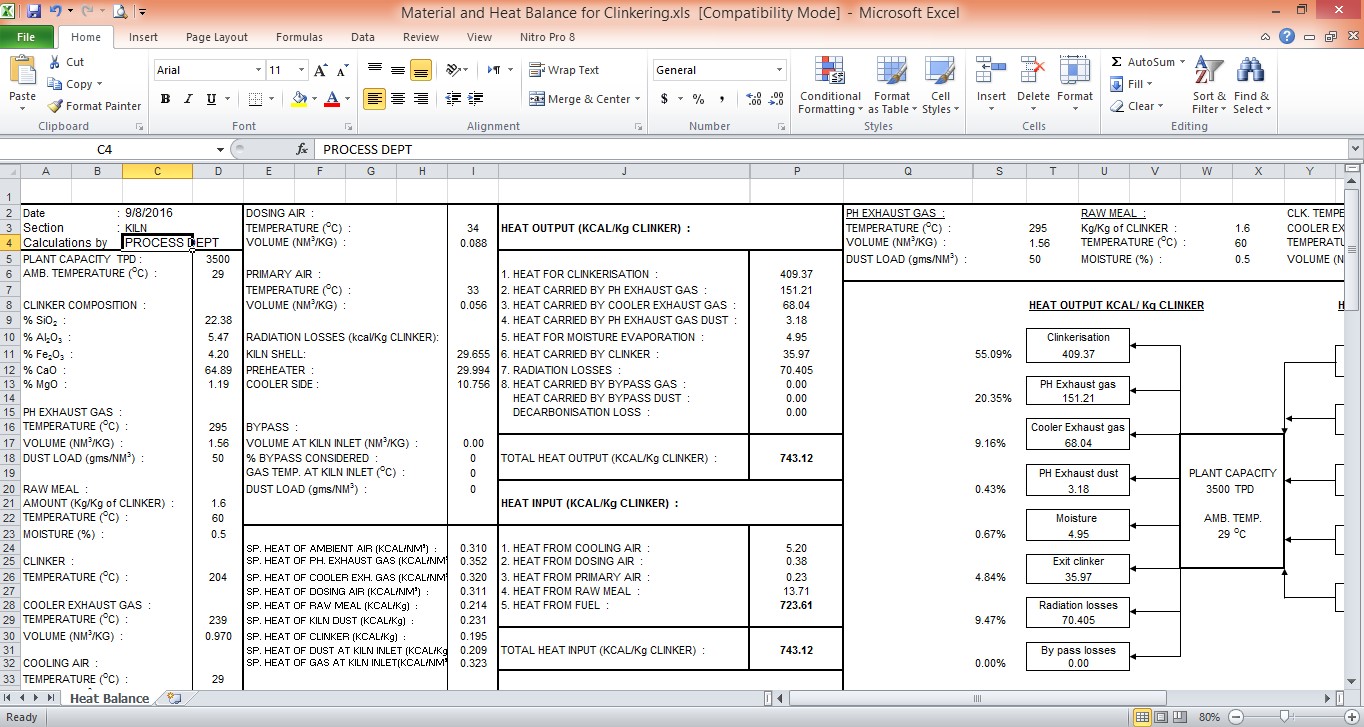Switch to the Data tab
This screenshot has height=727, width=1364.
(363, 37)
